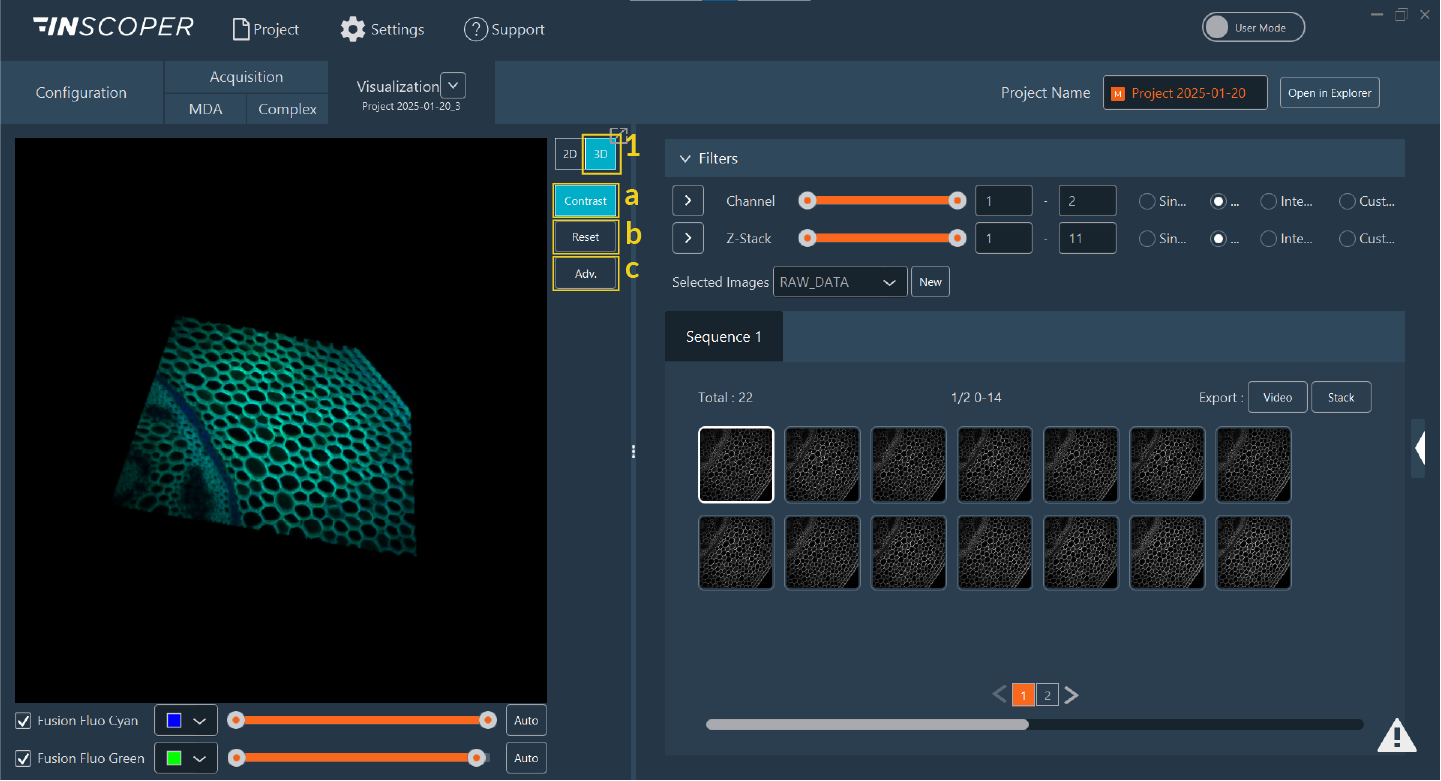Click the expand viewer icon above the 3D button
Screen dimensions: 1441x781
[x=619, y=133]
